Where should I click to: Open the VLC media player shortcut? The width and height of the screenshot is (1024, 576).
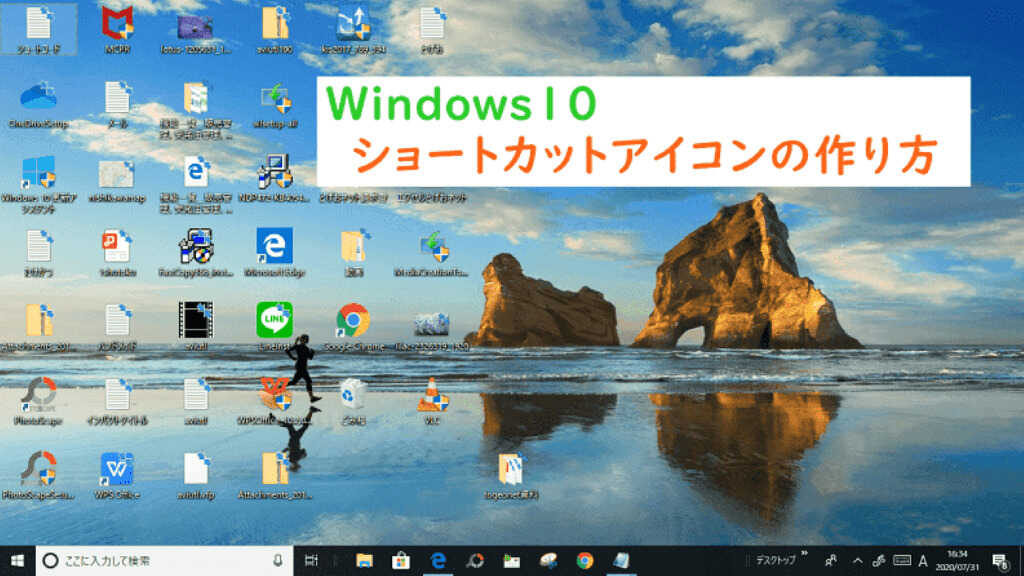(x=433, y=395)
